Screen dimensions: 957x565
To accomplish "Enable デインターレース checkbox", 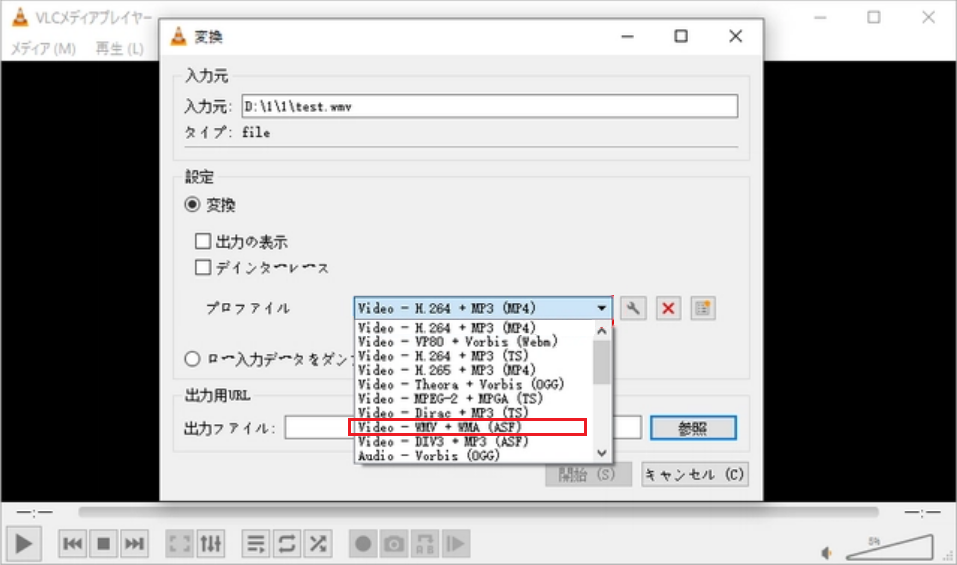I will click(203, 267).
